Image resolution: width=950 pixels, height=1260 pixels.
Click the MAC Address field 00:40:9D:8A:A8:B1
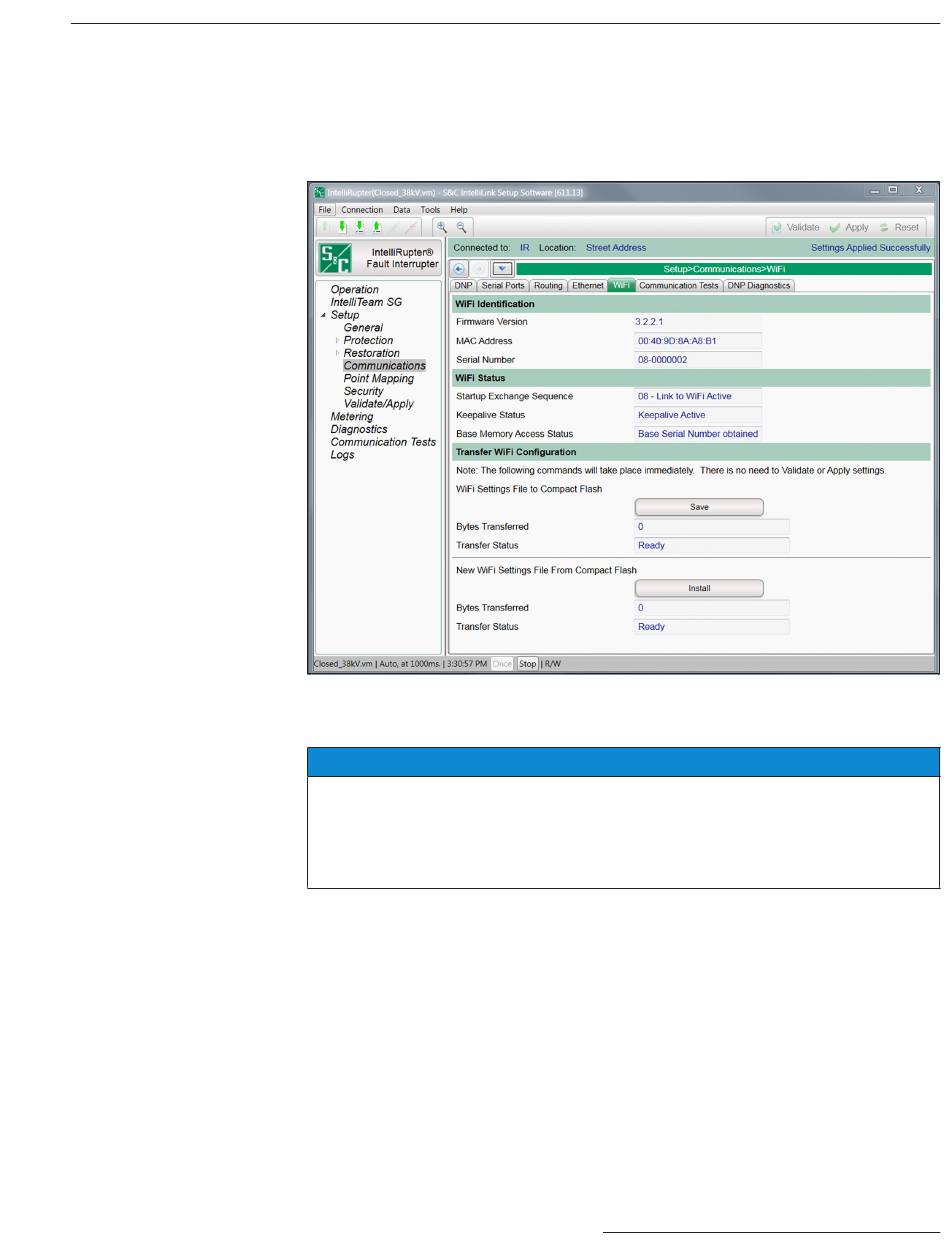point(698,341)
